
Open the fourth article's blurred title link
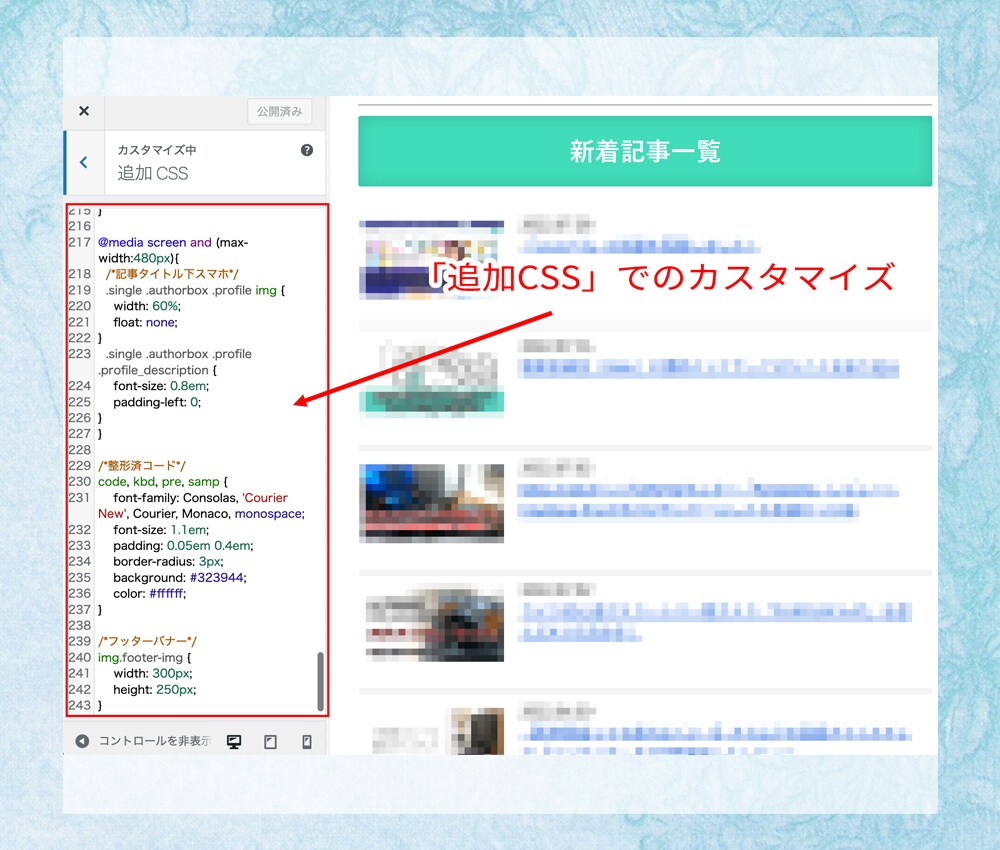pos(714,622)
